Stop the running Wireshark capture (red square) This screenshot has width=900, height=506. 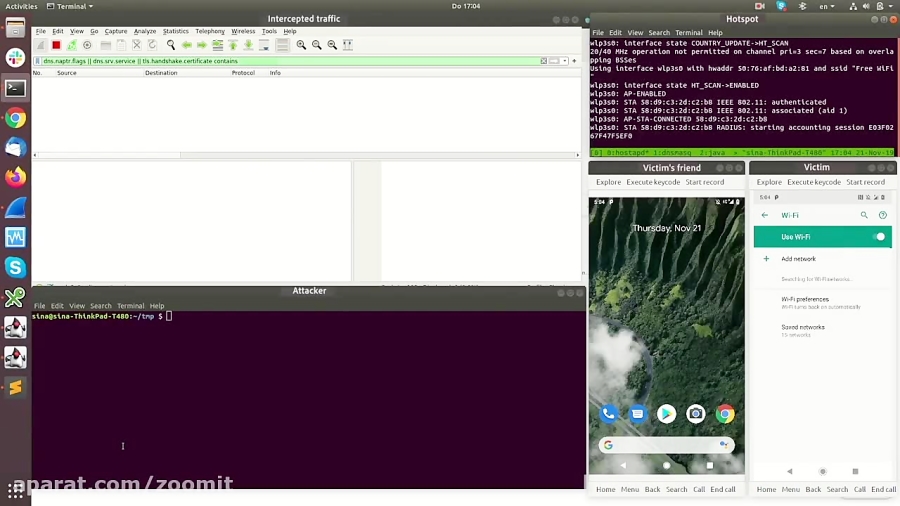56,45
